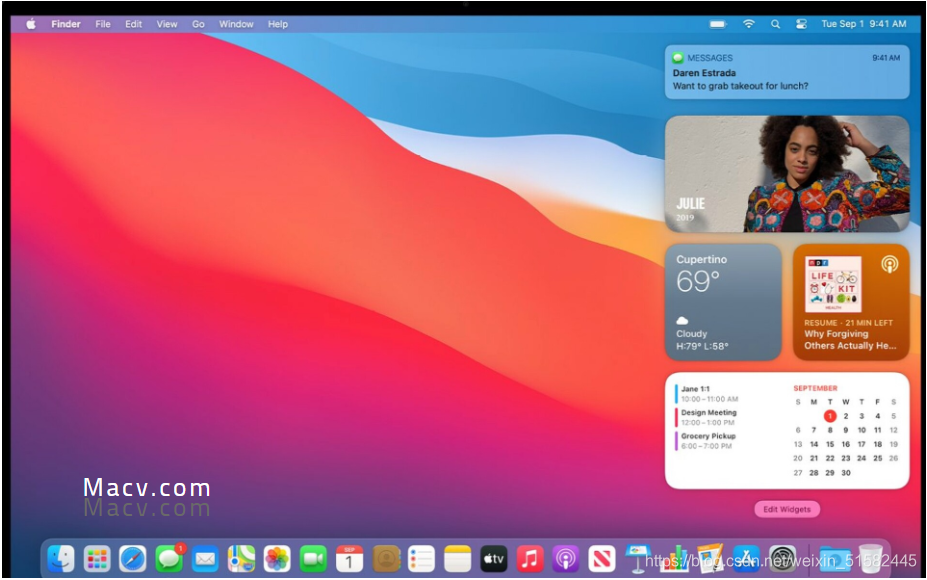Open the 'Jane 1:1' calendar event
The image size is (927, 580).
click(x=708, y=394)
